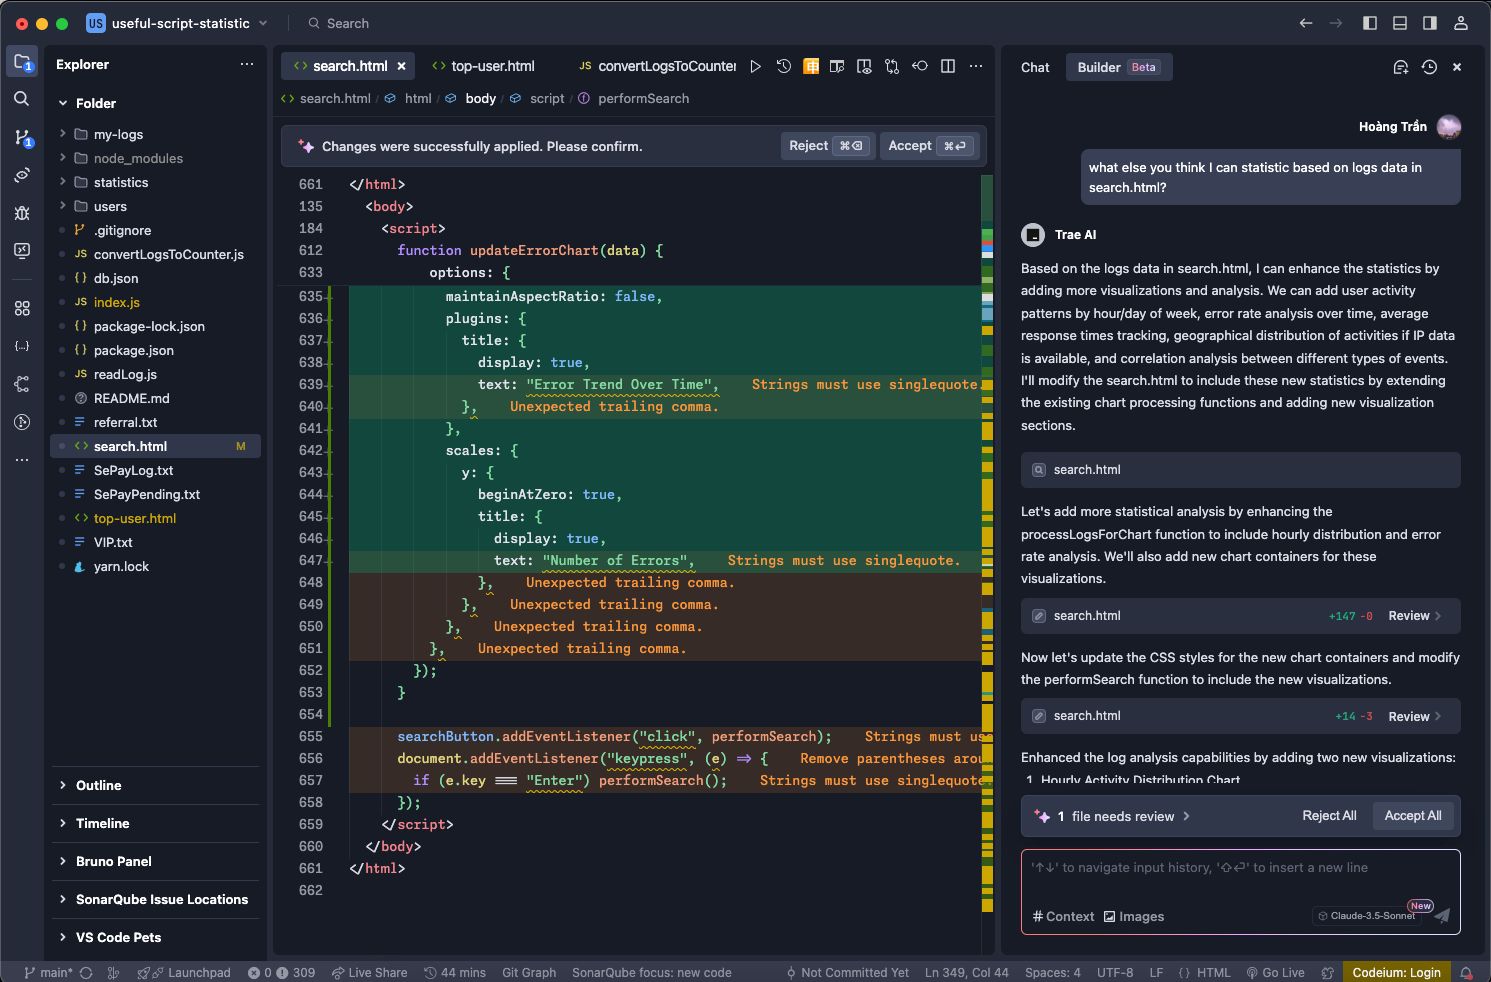Click Reject All in the review bar
The height and width of the screenshot is (982, 1491).
[1329, 816]
